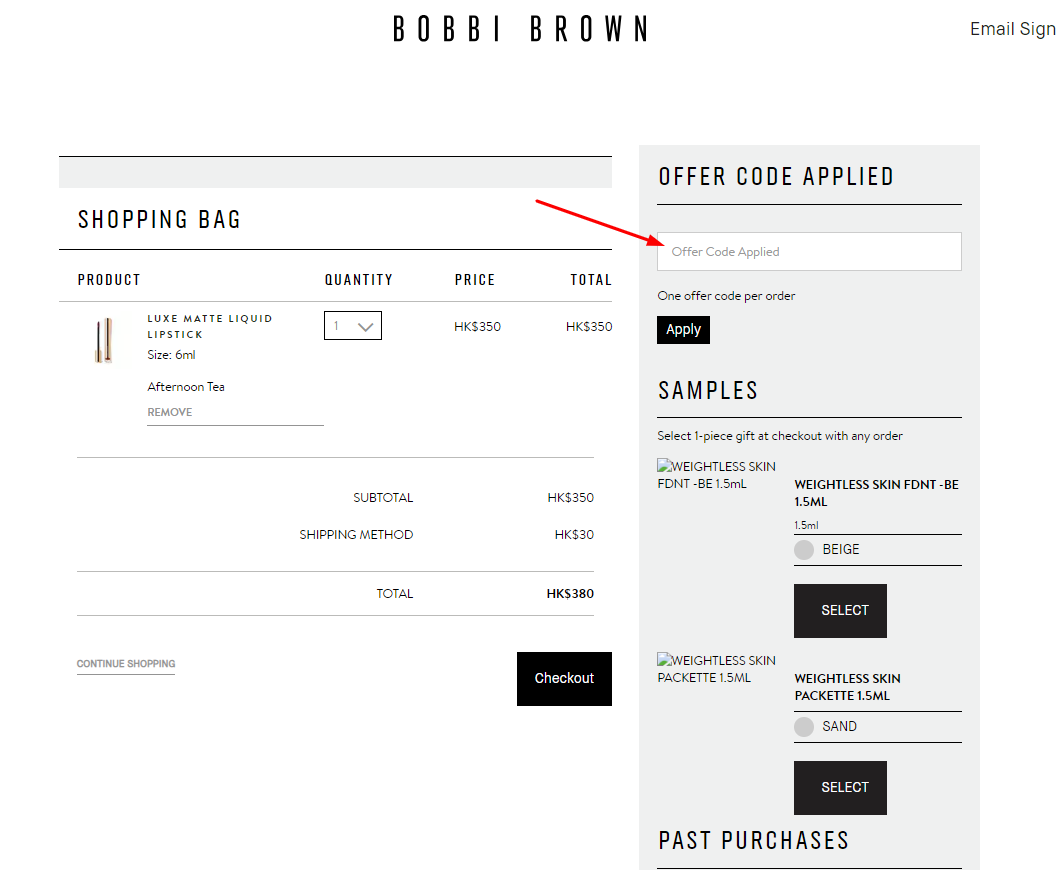Select the Beige shade swatch

pos(803,549)
